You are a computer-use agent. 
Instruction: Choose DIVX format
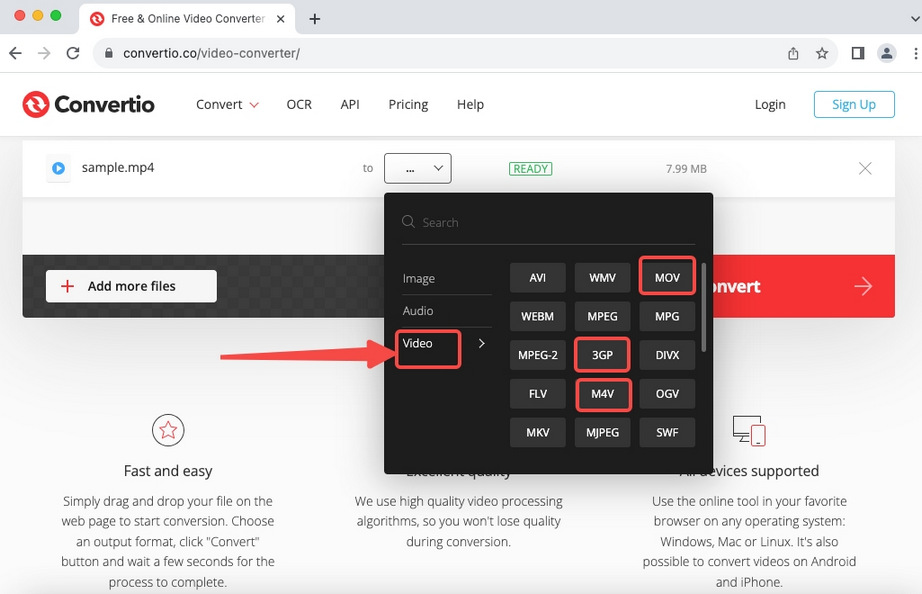[x=667, y=355]
